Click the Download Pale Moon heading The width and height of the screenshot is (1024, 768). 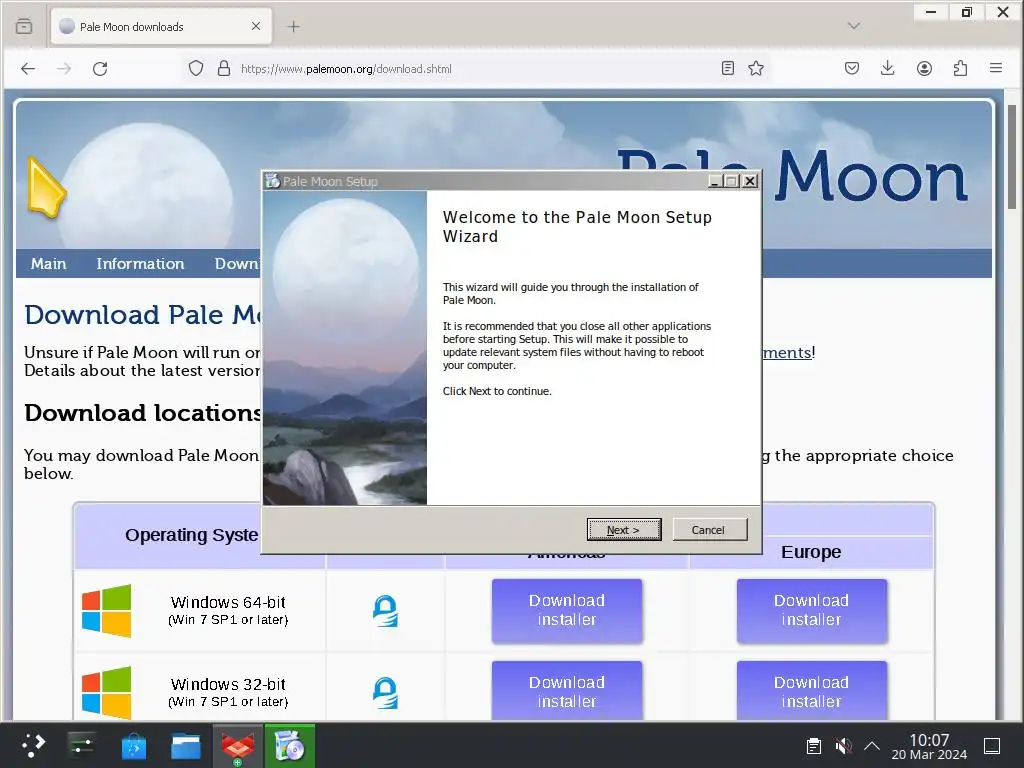[144, 315]
